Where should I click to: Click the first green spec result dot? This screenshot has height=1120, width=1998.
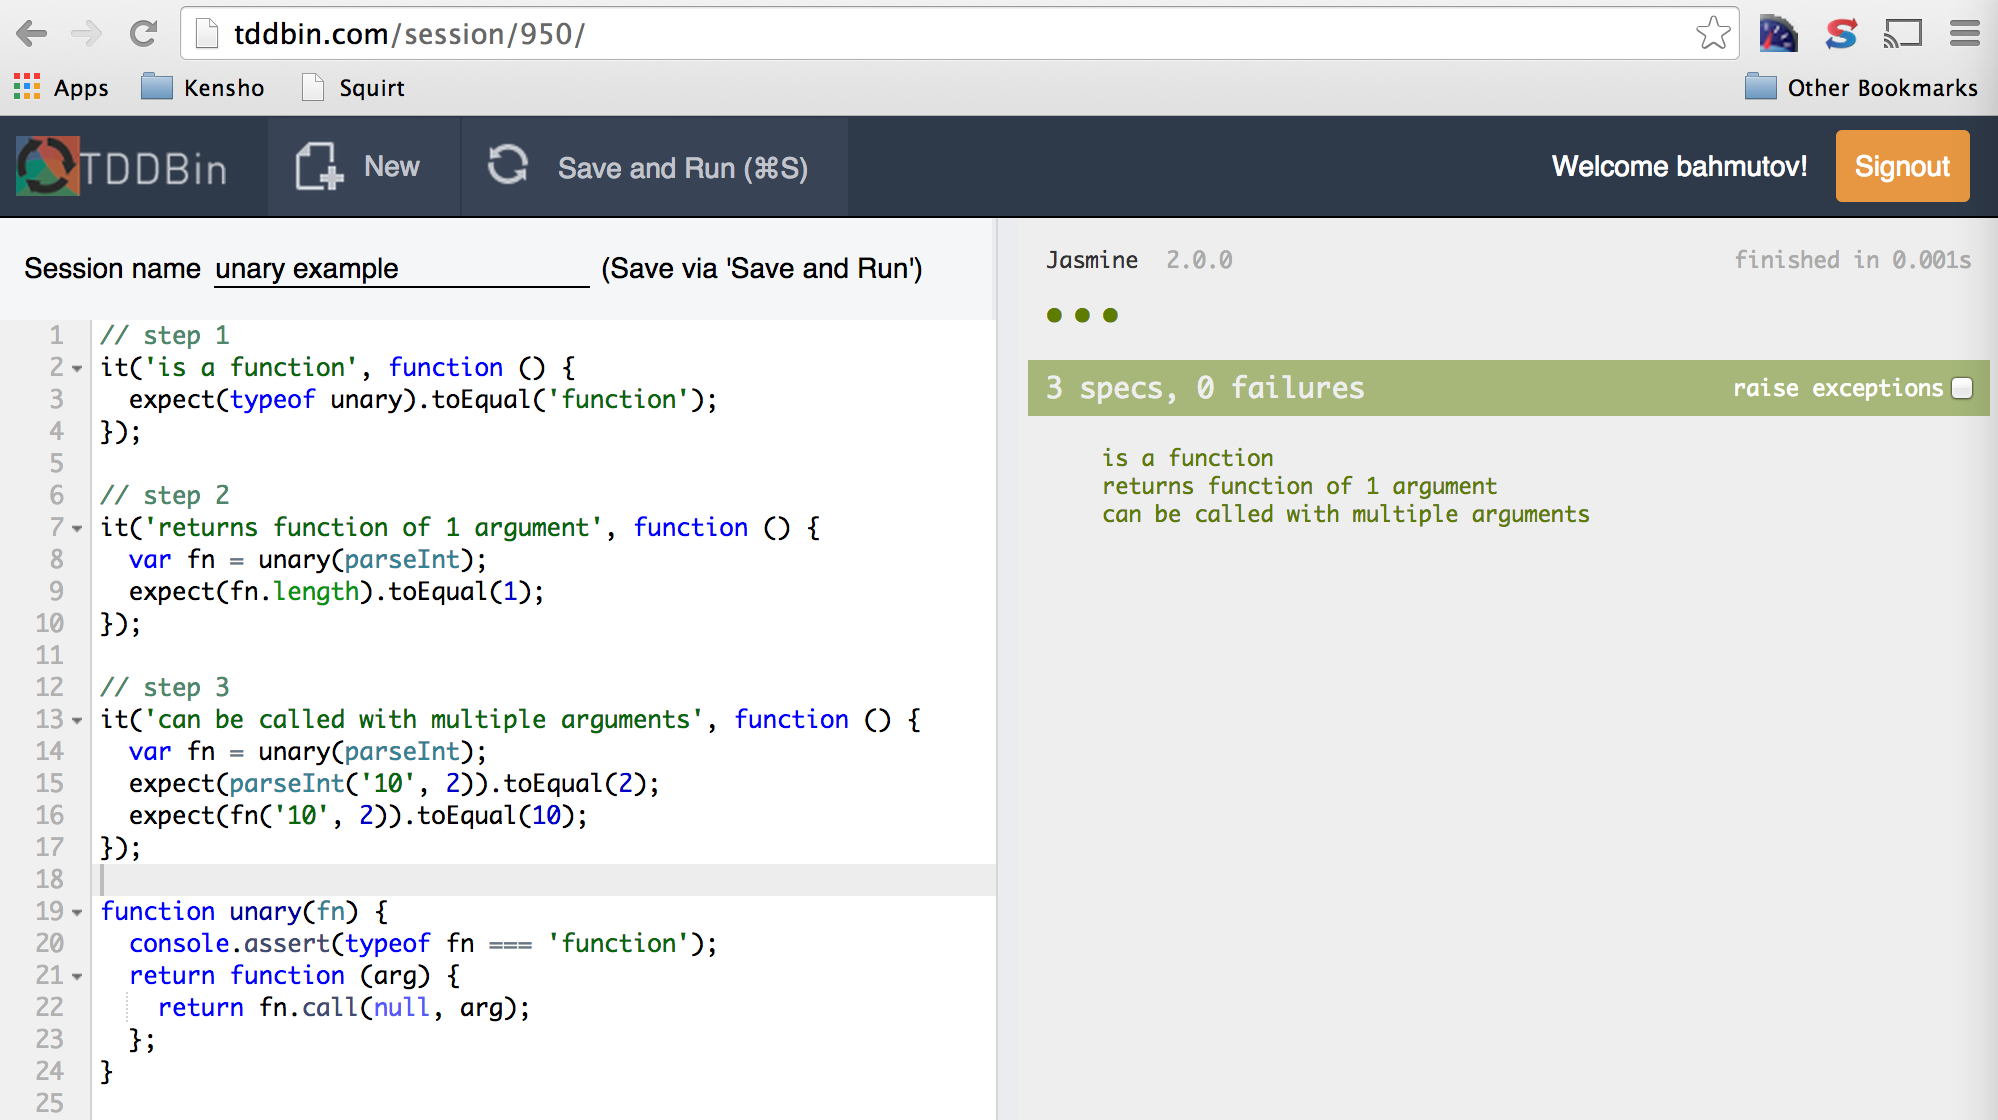pyautogui.click(x=1054, y=315)
